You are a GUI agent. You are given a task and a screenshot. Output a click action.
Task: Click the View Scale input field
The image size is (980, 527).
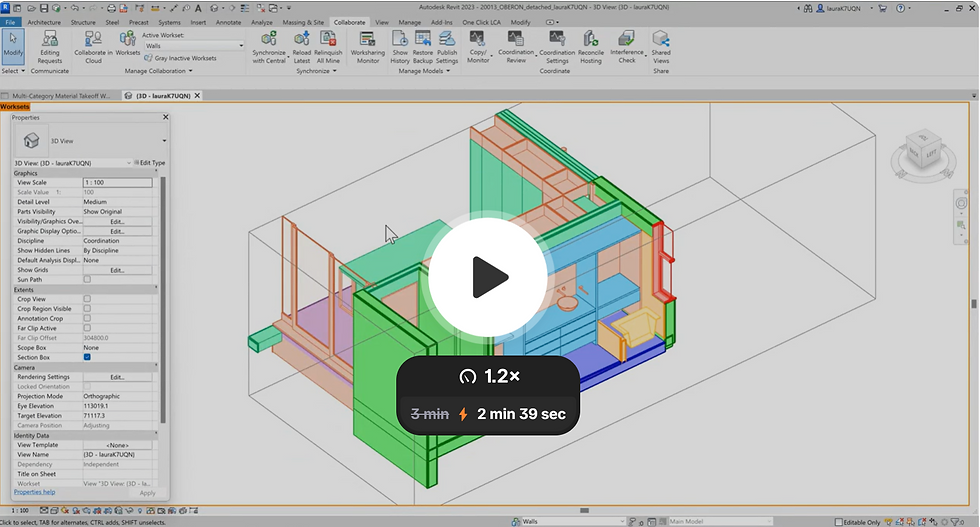click(x=118, y=183)
